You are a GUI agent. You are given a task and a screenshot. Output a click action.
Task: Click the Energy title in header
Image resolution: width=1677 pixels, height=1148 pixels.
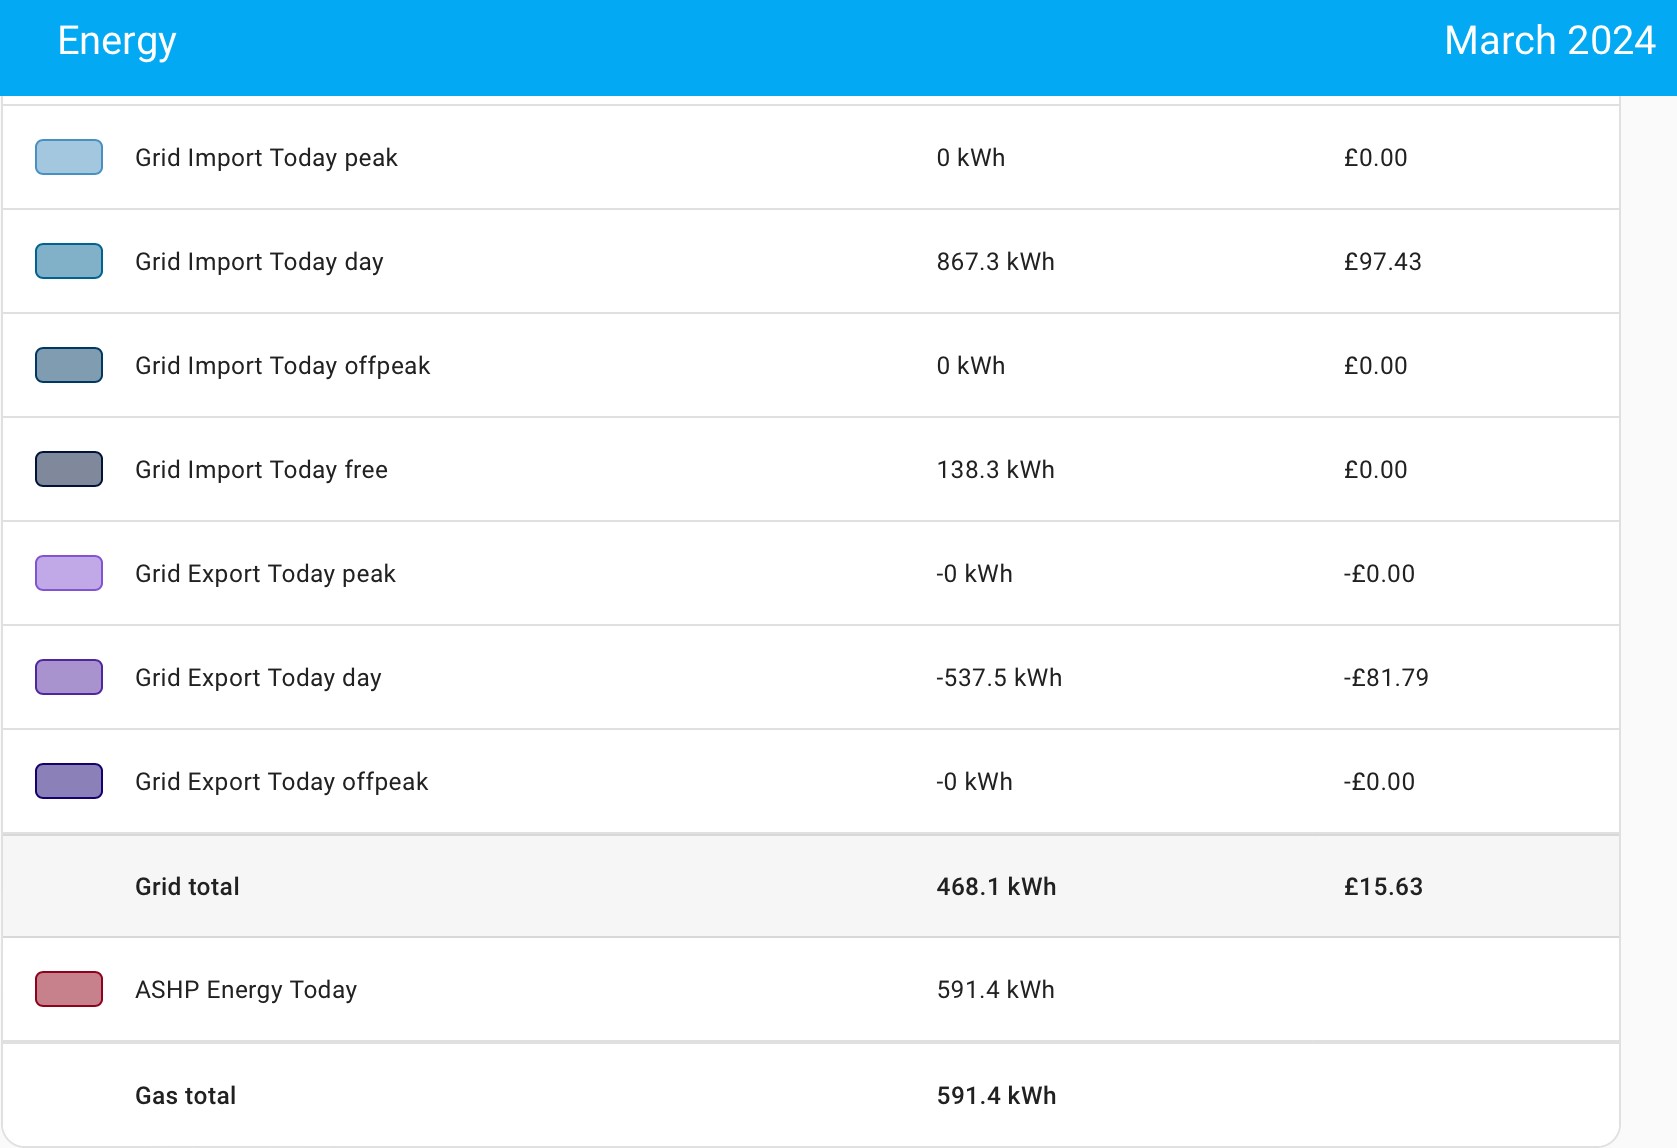click(x=117, y=42)
